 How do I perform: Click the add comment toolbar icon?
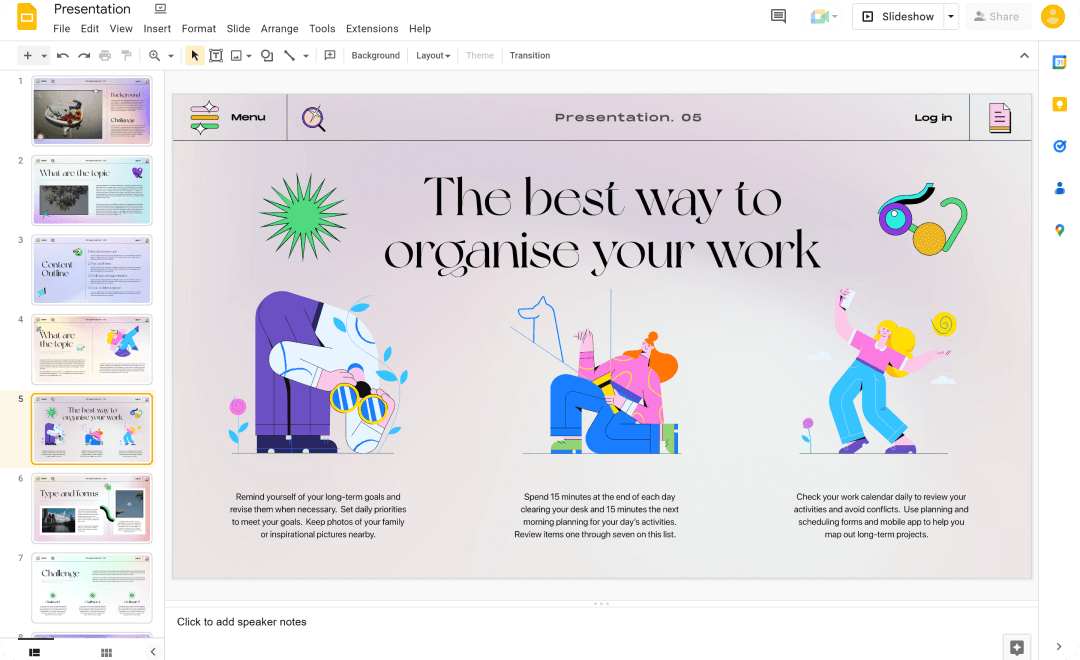click(330, 56)
